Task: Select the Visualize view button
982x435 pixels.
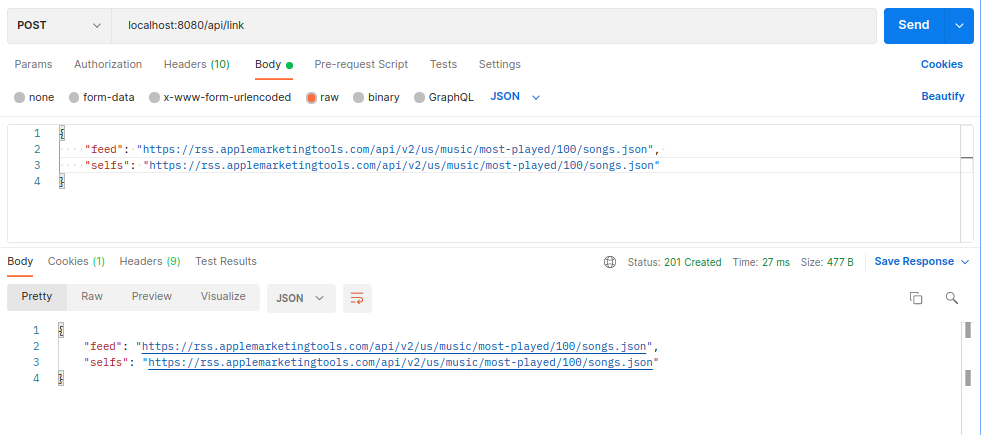Action: coord(223,297)
